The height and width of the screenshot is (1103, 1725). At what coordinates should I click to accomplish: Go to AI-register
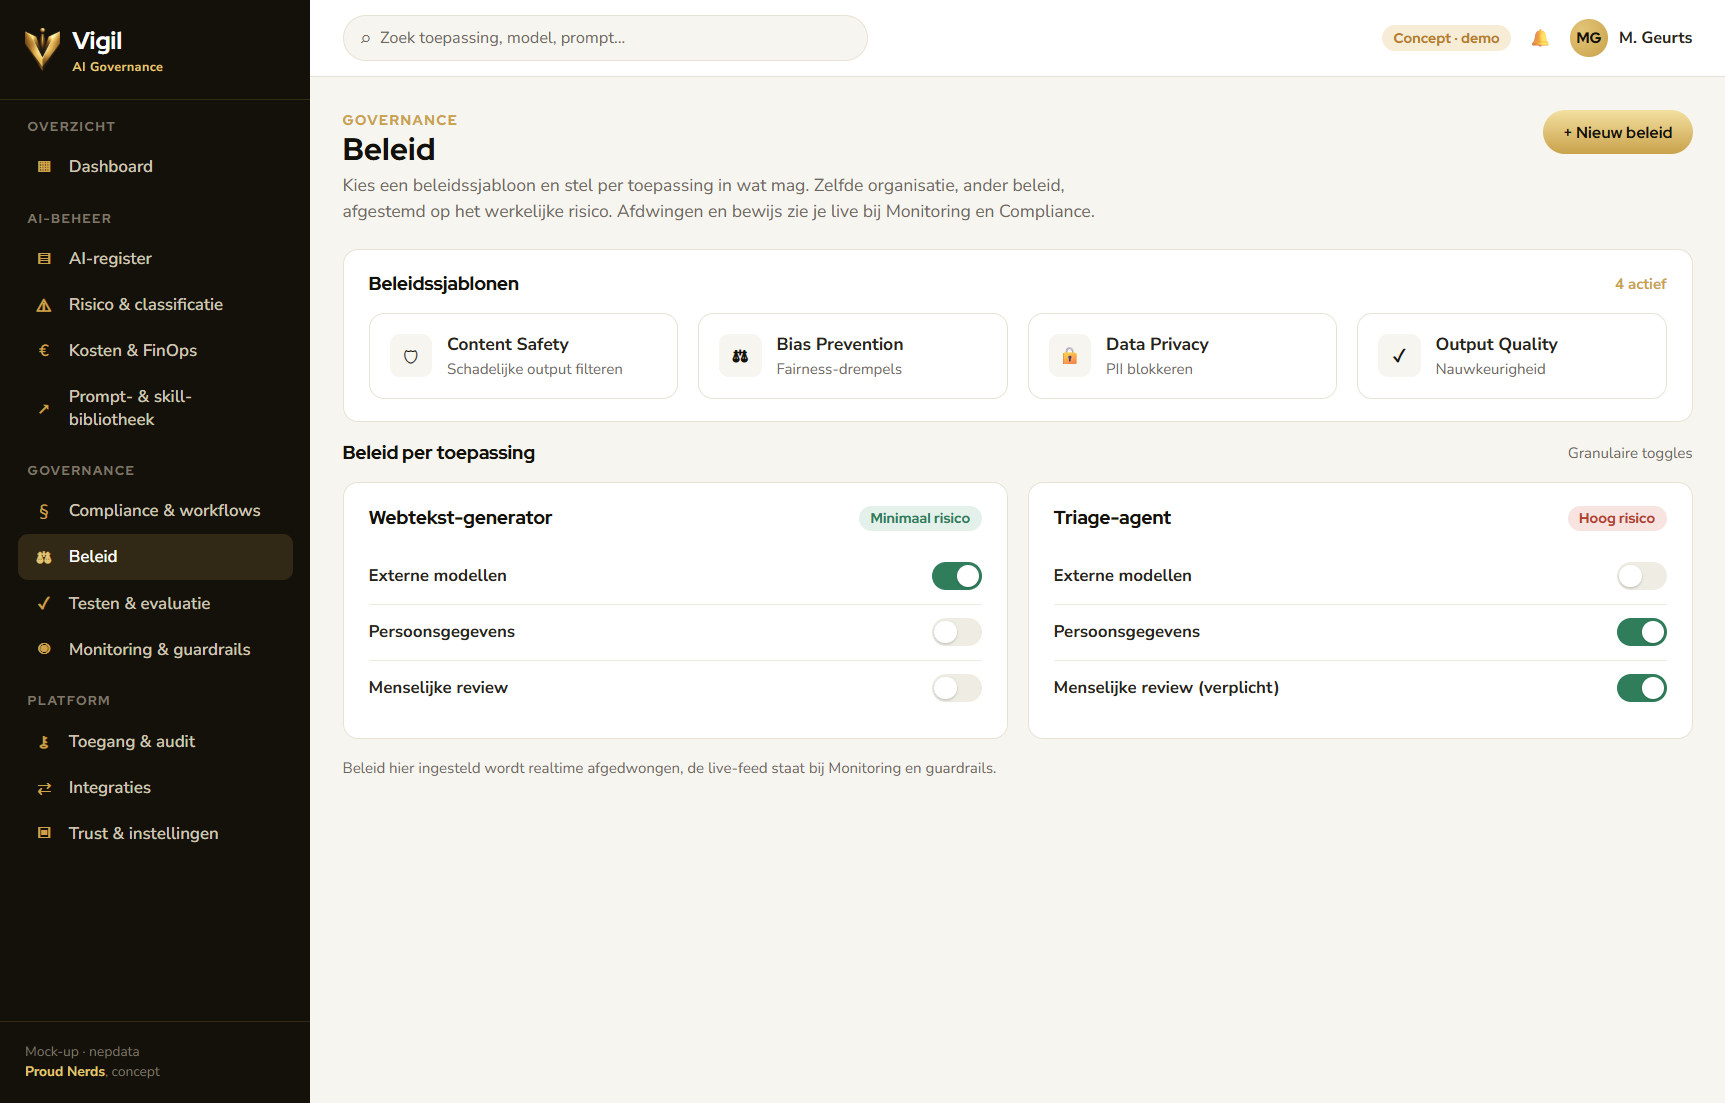click(155, 259)
